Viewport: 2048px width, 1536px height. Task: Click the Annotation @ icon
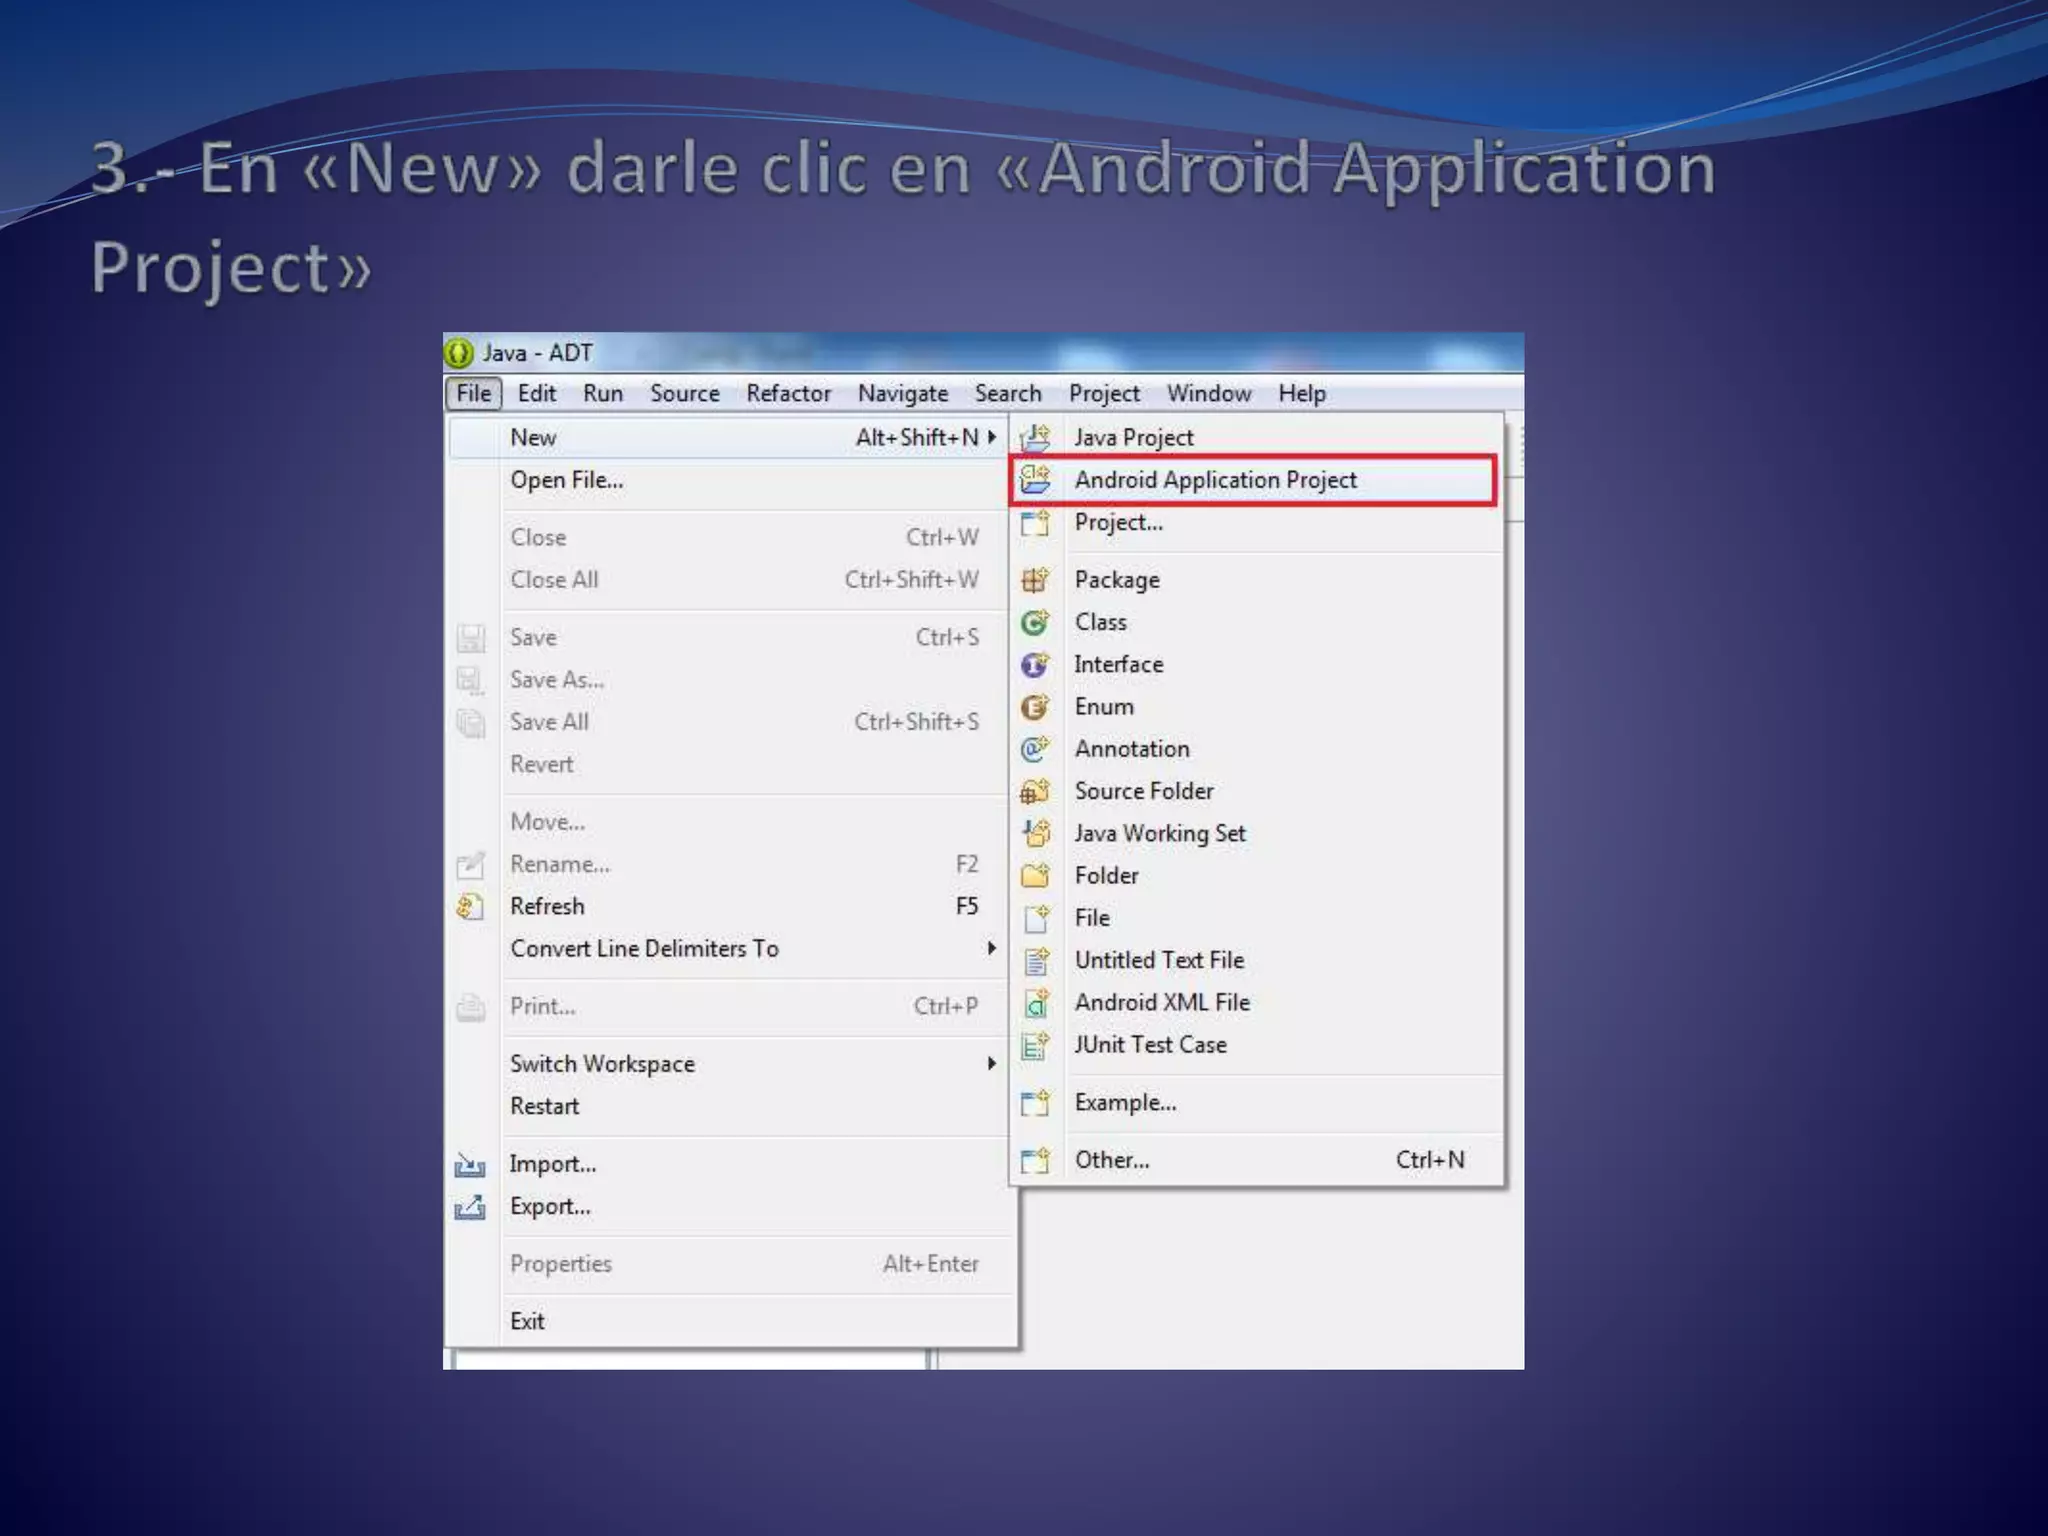click(x=1035, y=749)
